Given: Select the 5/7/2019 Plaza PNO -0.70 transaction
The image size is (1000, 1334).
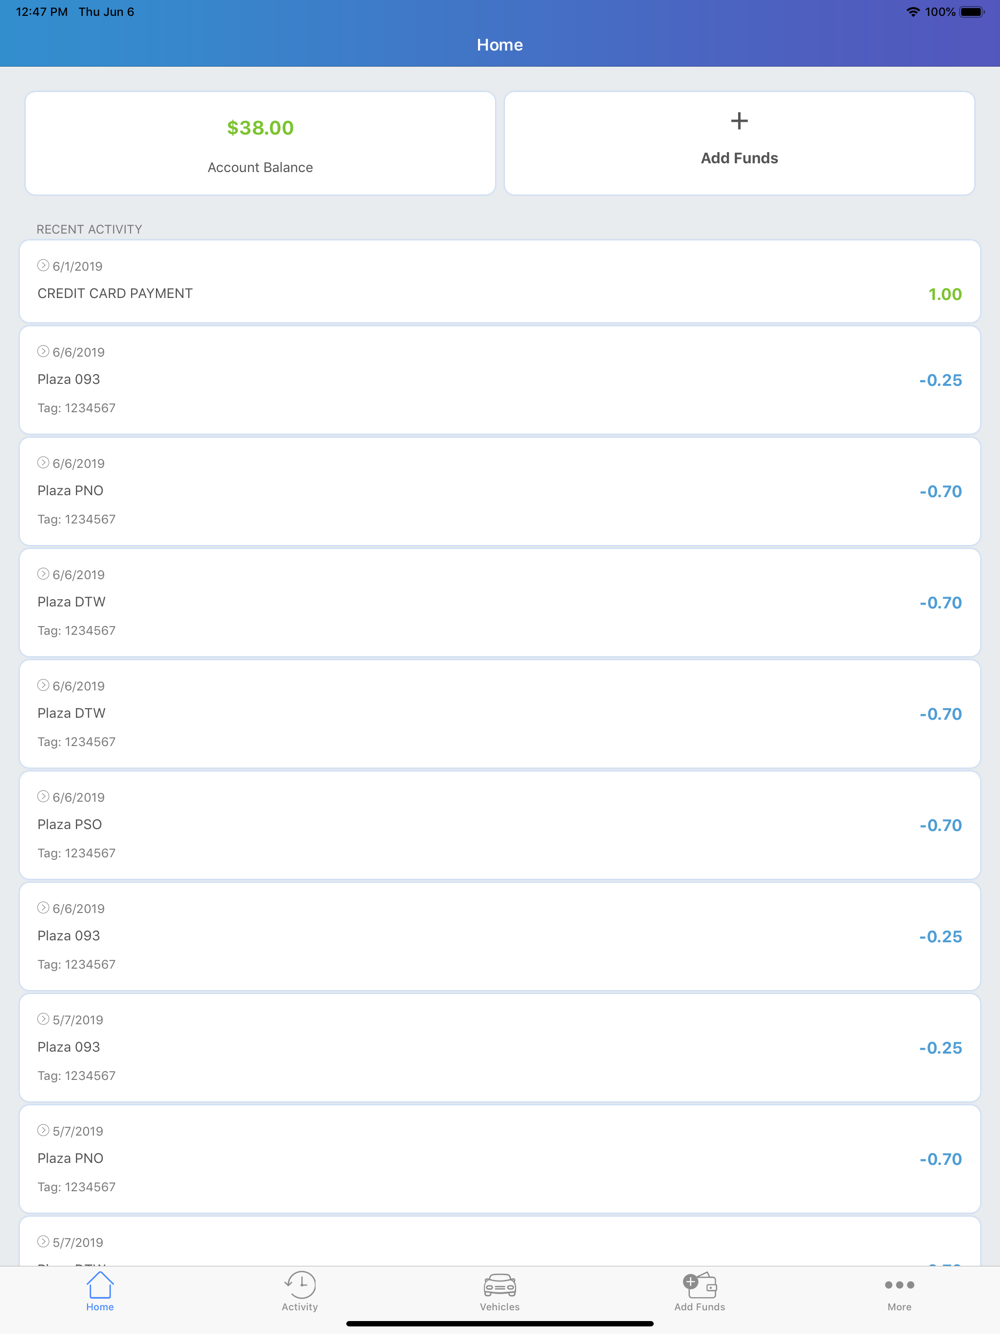Looking at the screenshot, I should coord(500,1159).
